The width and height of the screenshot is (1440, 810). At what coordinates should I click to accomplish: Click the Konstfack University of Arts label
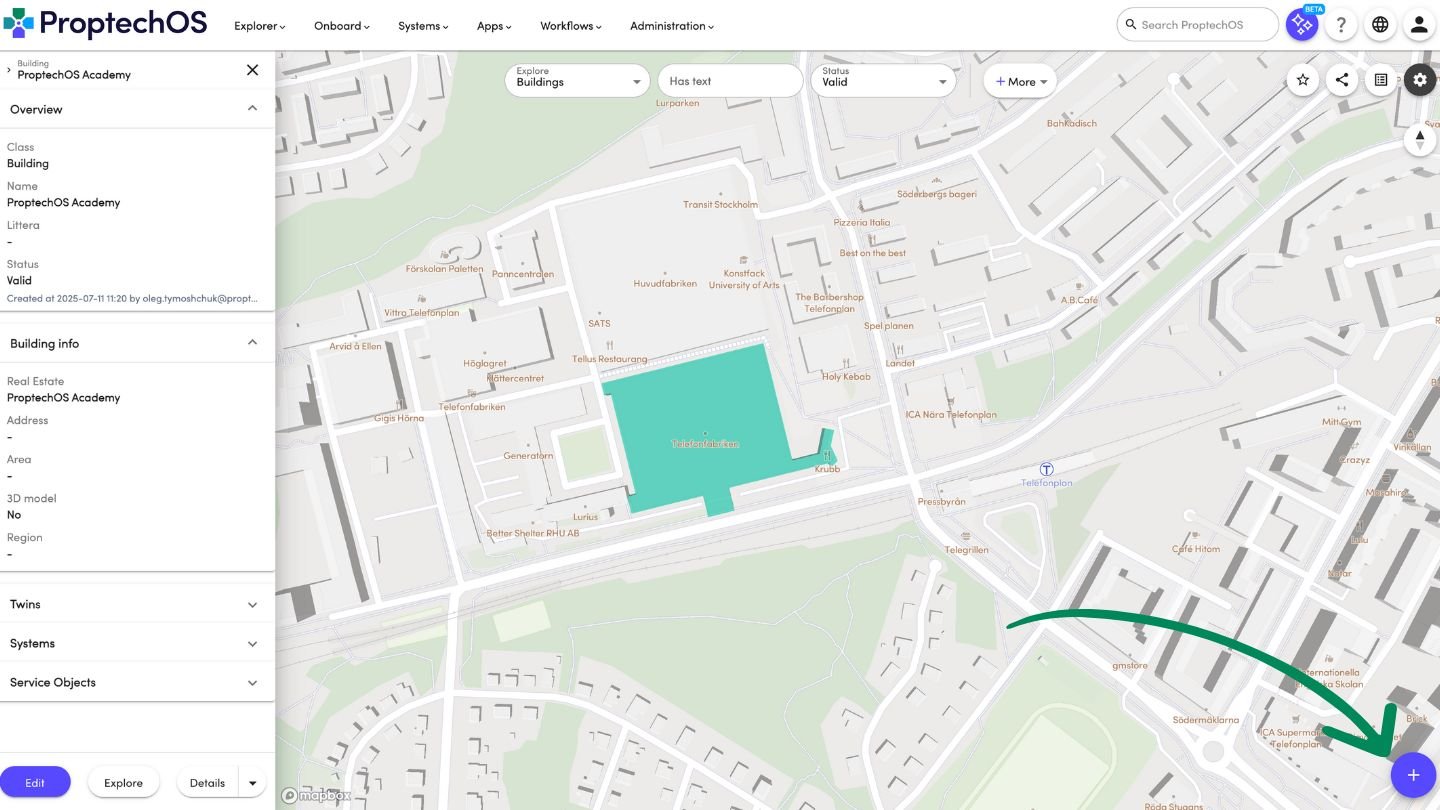pos(744,279)
